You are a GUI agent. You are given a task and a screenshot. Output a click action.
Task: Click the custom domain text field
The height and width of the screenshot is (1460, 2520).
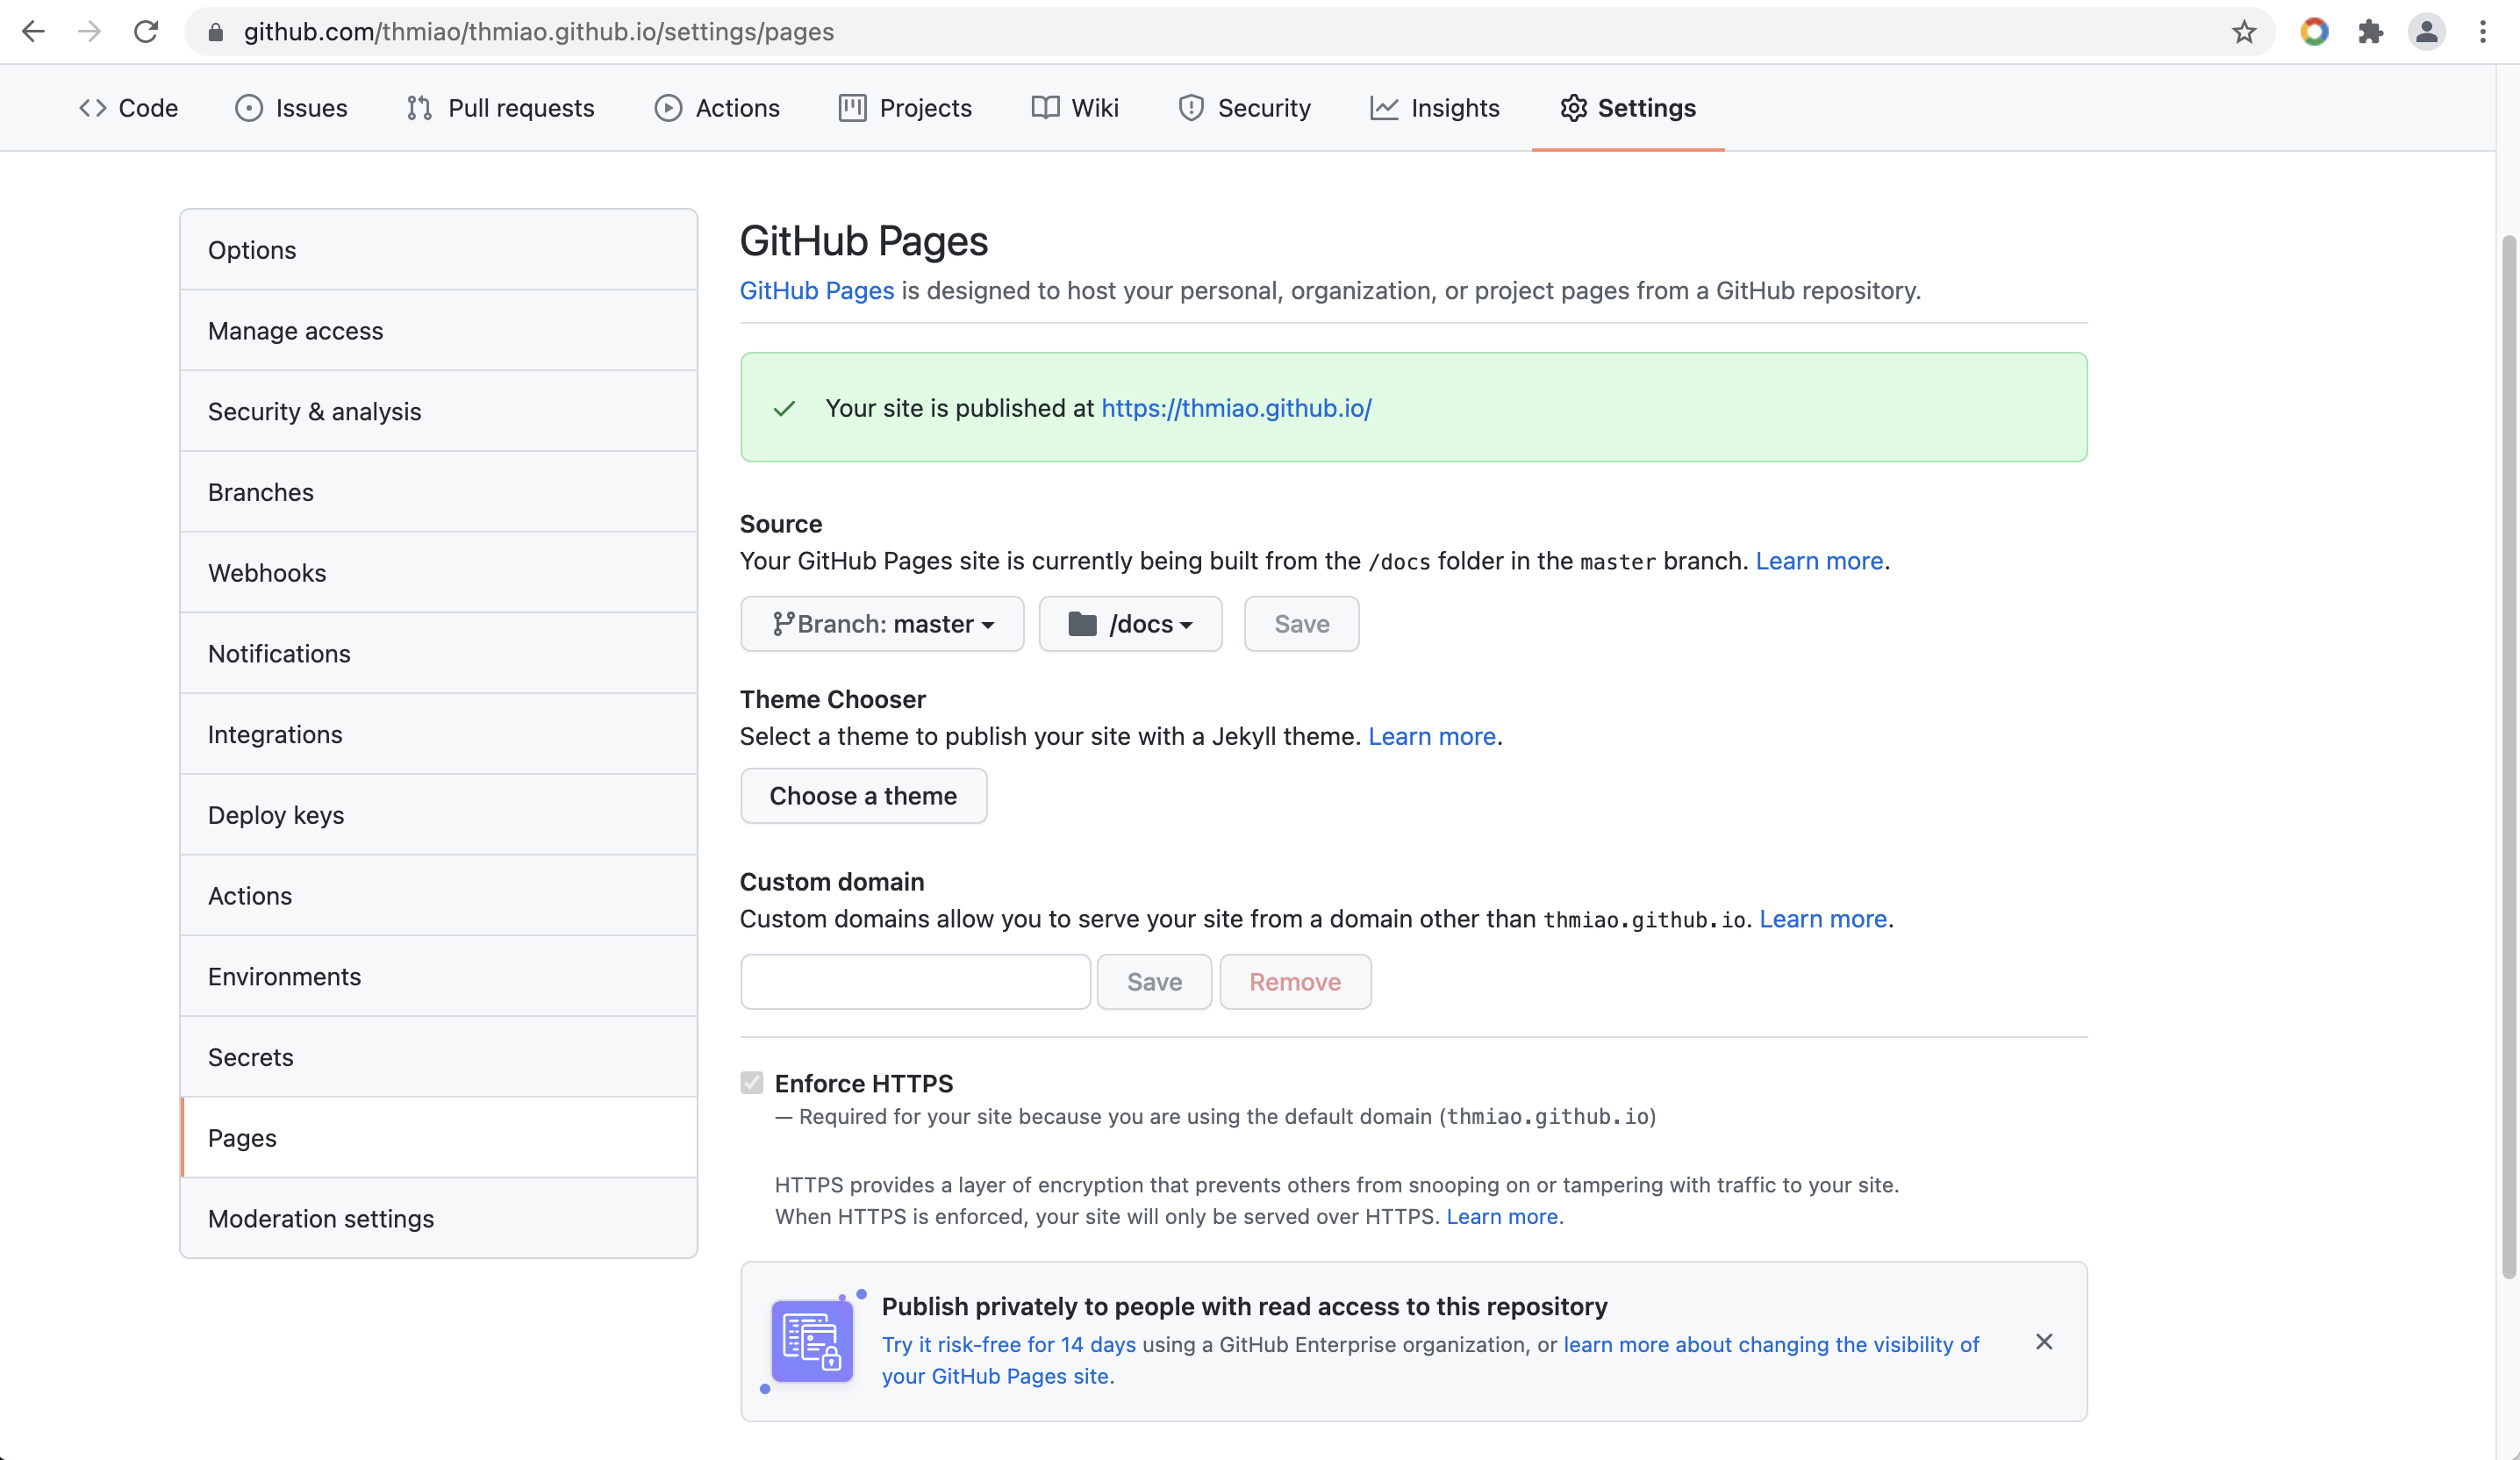(915, 982)
